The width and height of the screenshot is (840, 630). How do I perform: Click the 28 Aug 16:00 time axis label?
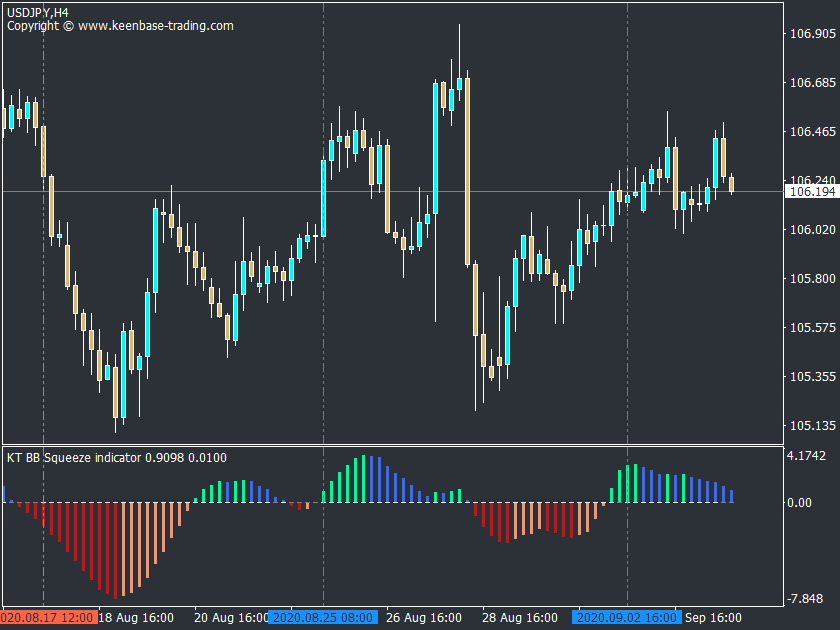(520, 618)
